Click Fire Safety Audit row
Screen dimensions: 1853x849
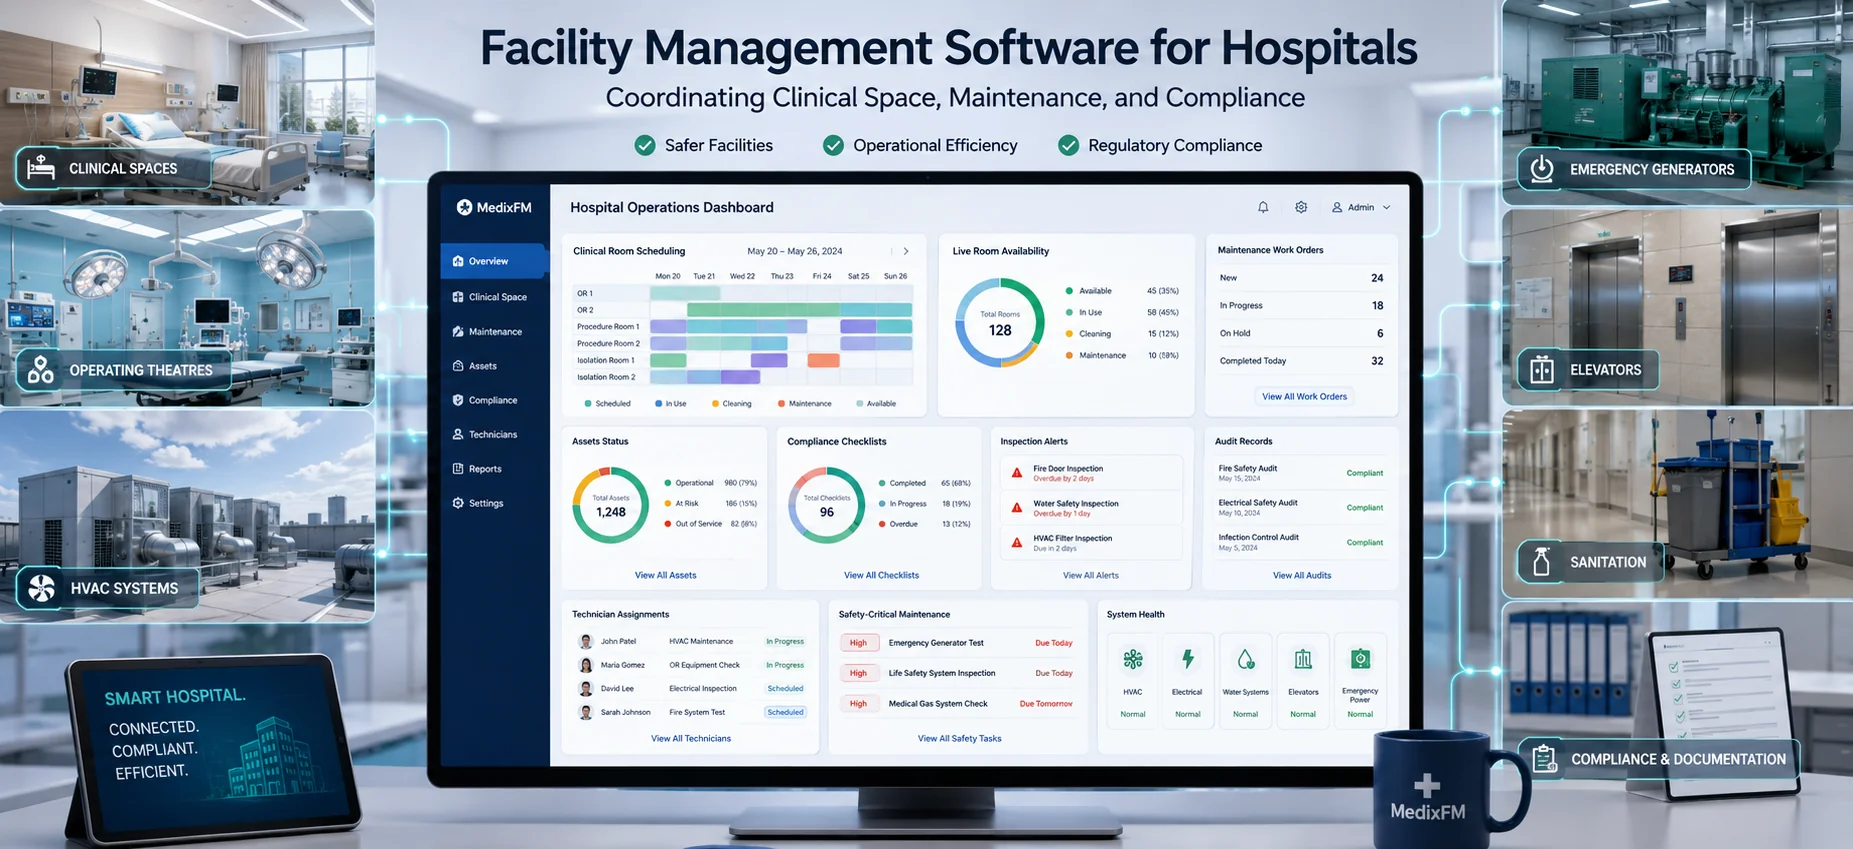click(x=1300, y=473)
